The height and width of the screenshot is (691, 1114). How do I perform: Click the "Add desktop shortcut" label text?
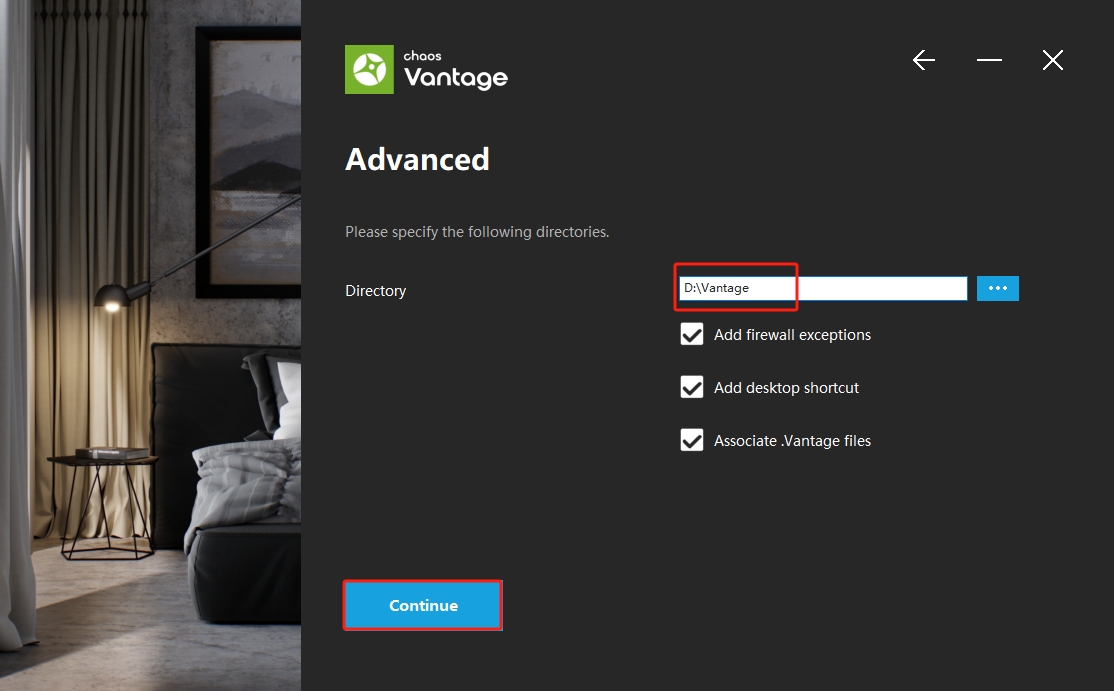(x=786, y=388)
